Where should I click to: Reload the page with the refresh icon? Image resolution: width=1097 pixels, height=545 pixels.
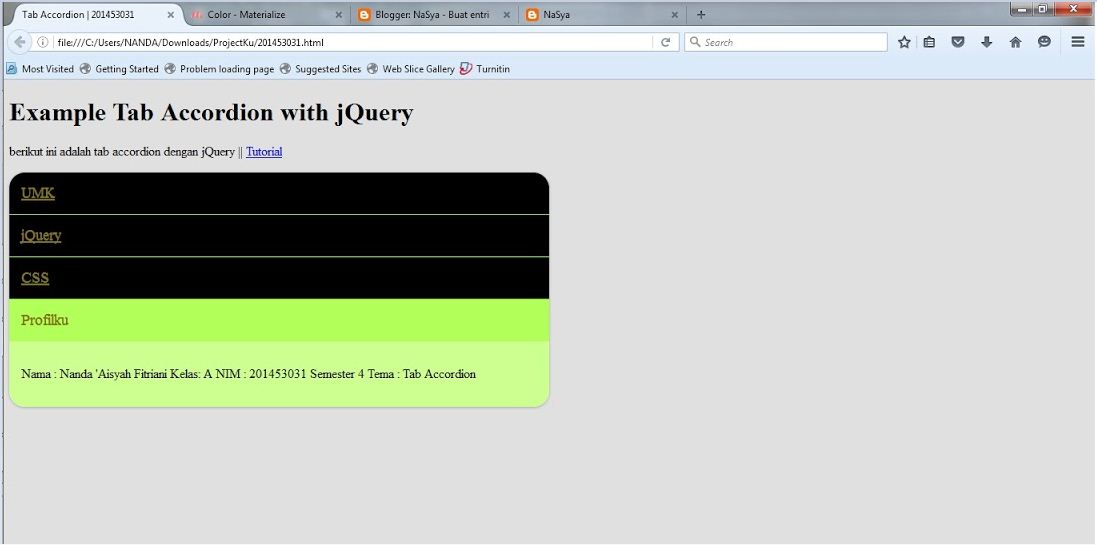[x=665, y=42]
